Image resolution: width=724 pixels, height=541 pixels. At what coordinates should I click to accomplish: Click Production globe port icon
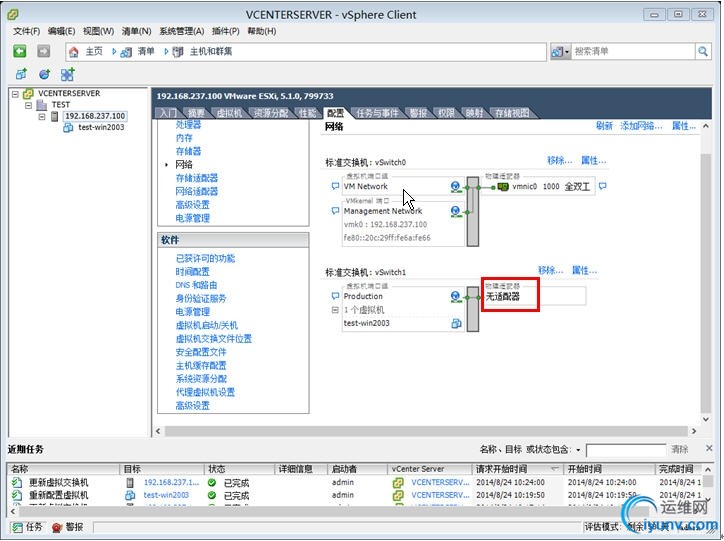pyautogui.click(x=456, y=297)
